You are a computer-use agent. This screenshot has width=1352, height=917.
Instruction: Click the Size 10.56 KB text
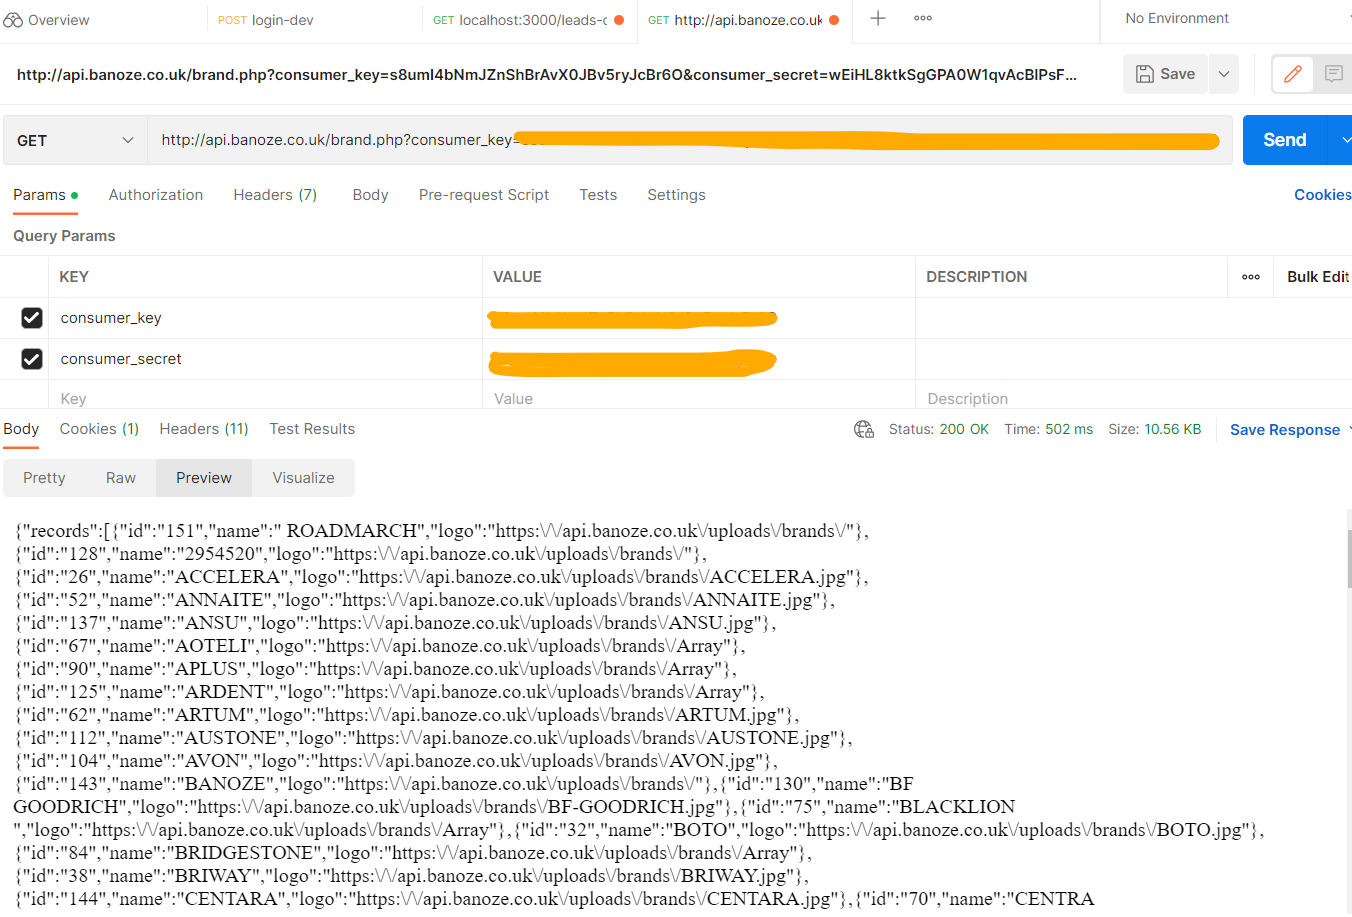[1154, 429]
